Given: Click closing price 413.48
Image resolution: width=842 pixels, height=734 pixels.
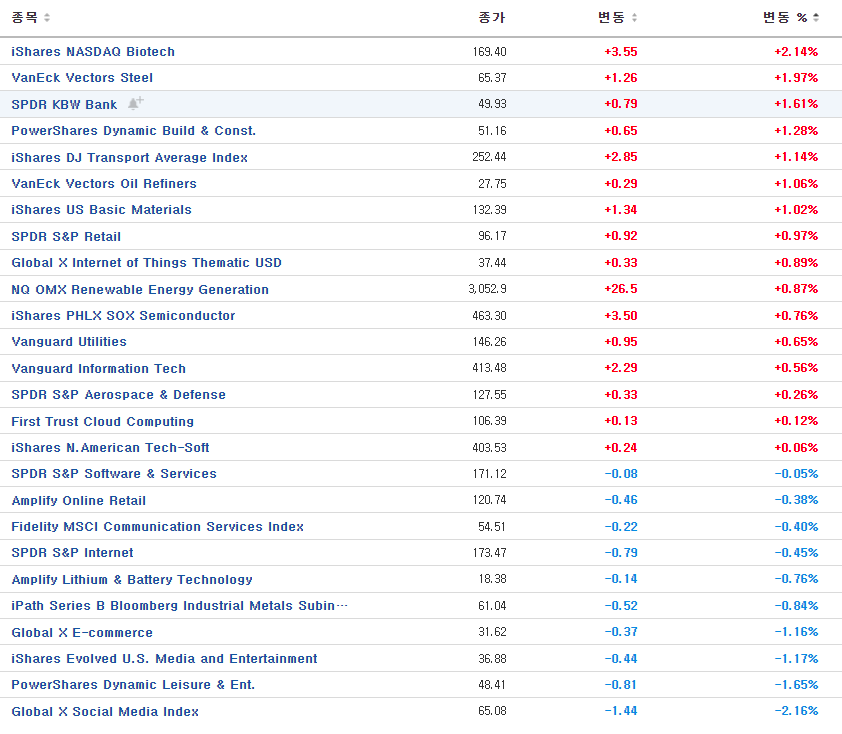Looking at the screenshot, I should (489, 368).
